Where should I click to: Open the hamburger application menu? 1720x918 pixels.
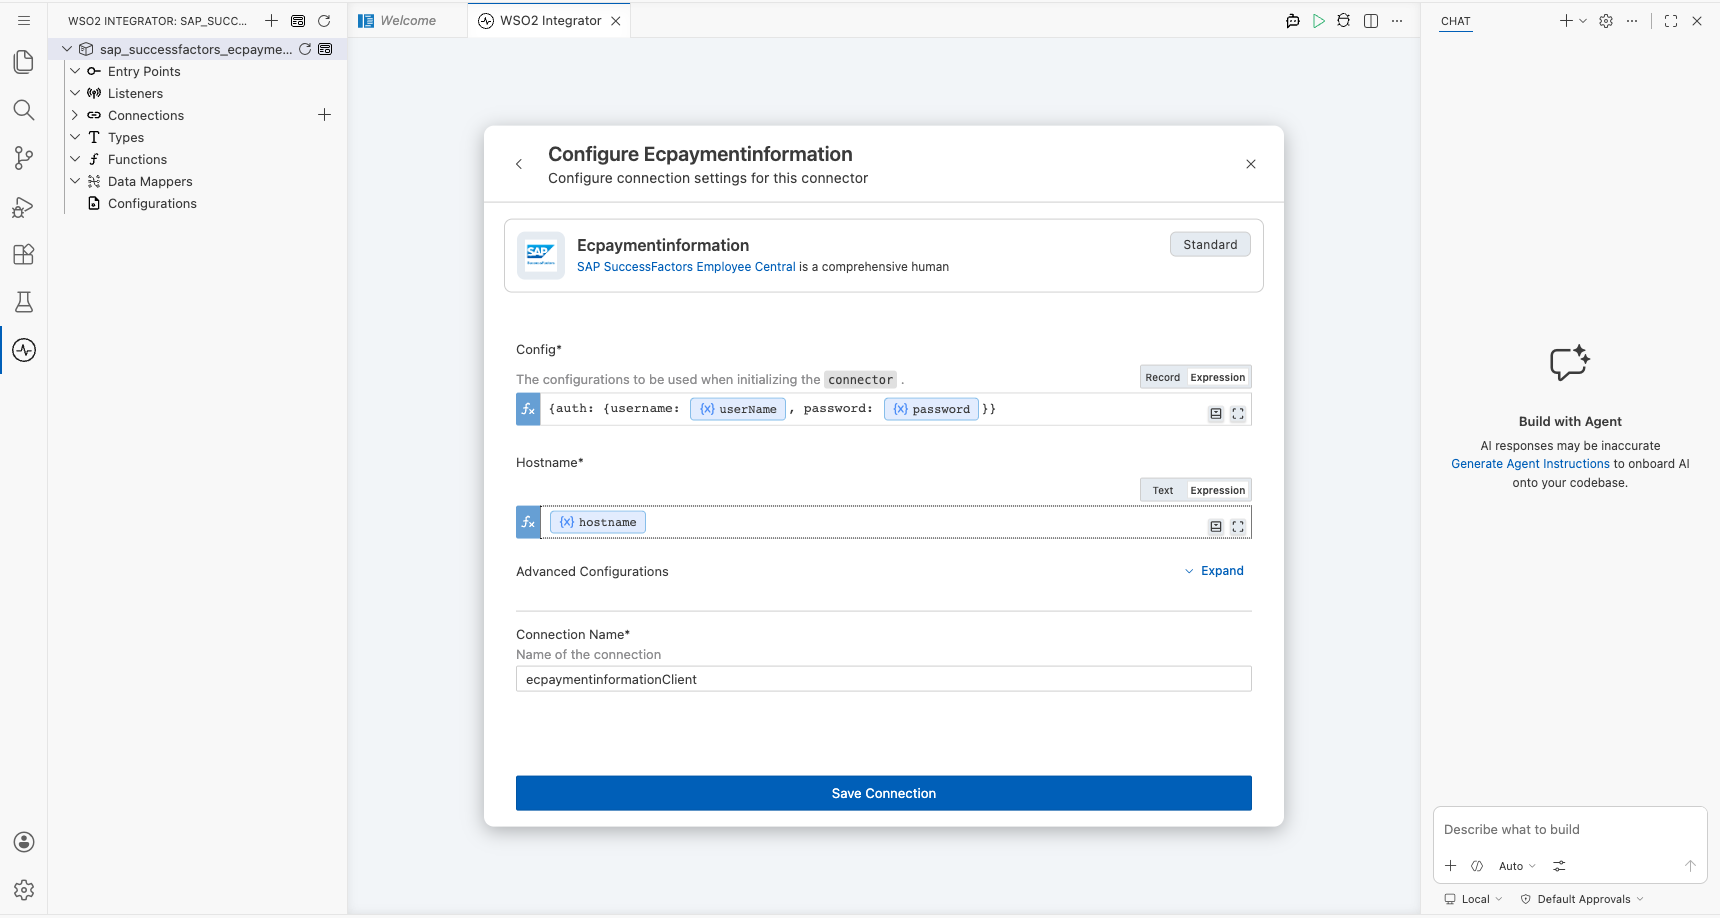[24, 20]
